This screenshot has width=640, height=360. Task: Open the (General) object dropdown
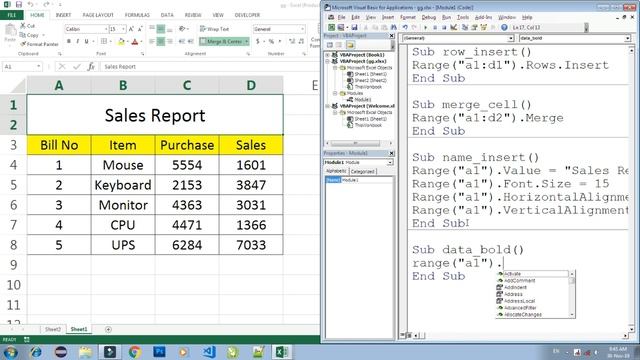(511, 38)
